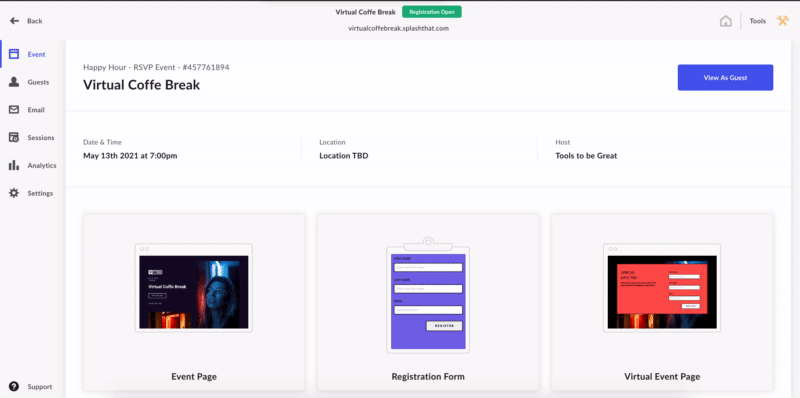
Task: Open the Guests sidebar label
Action: click(x=38, y=82)
